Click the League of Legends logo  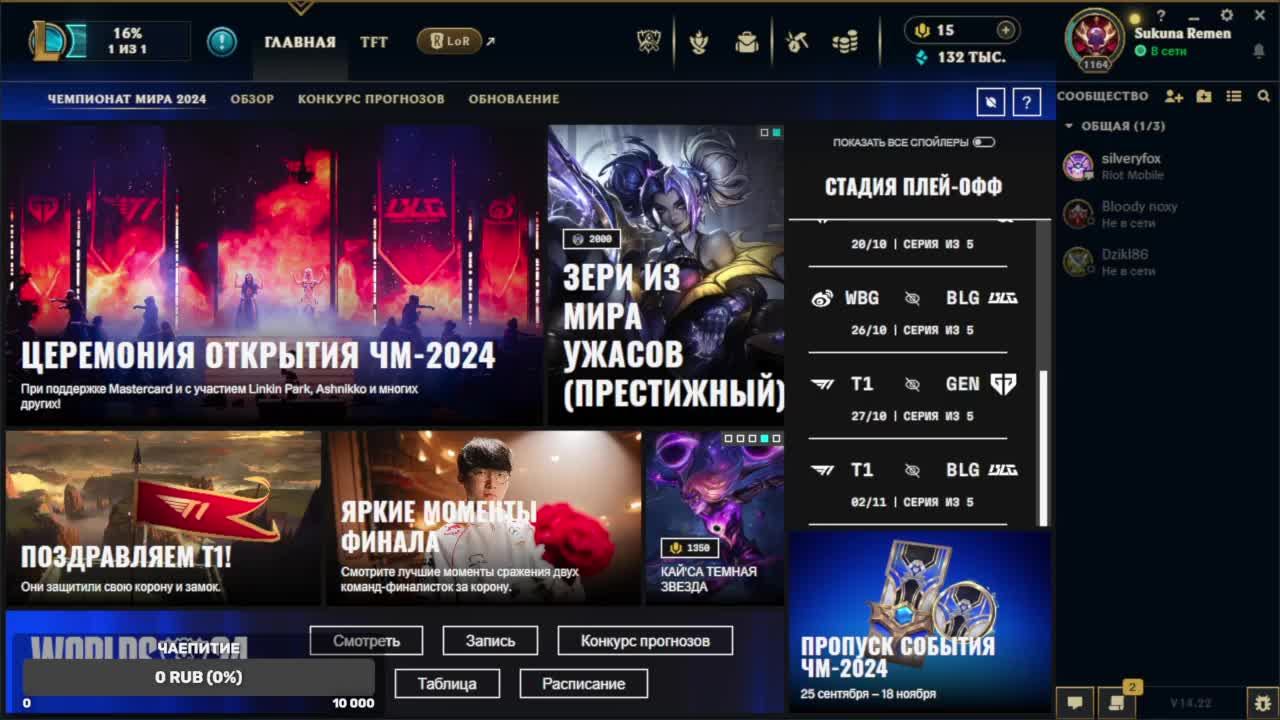(x=48, y=41)
